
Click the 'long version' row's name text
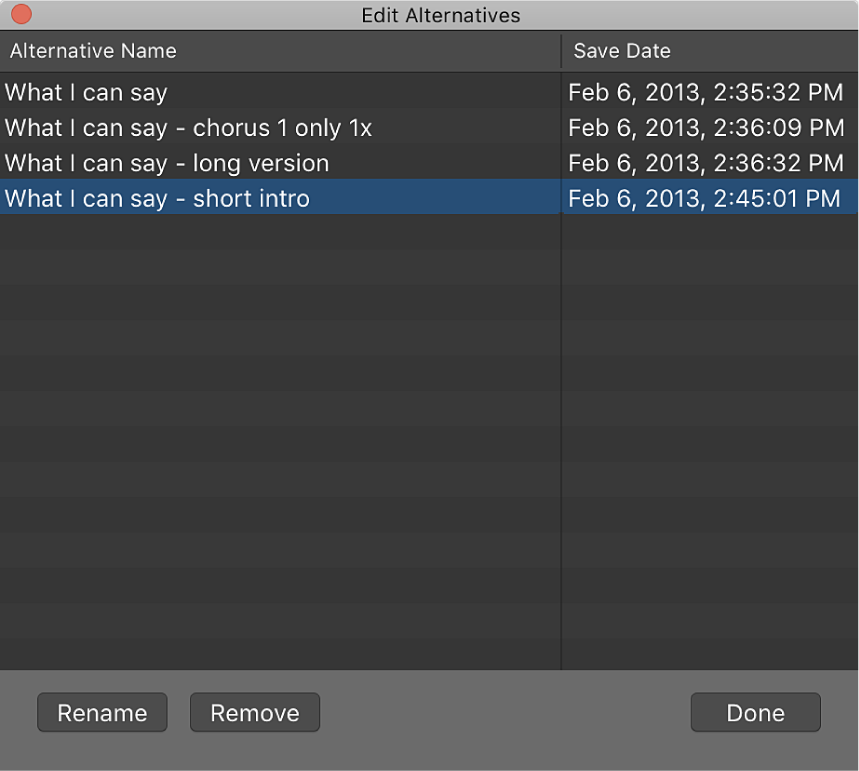tap(167, 163)
